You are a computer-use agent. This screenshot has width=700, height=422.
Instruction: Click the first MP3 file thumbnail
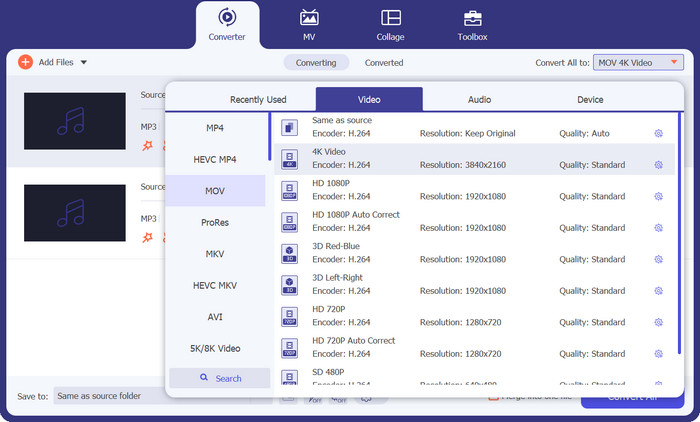click(75, 121)
